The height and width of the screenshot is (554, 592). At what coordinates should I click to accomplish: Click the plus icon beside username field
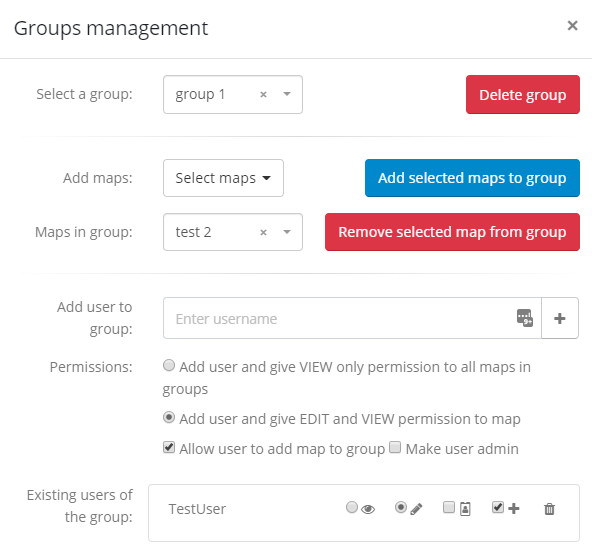560,318
